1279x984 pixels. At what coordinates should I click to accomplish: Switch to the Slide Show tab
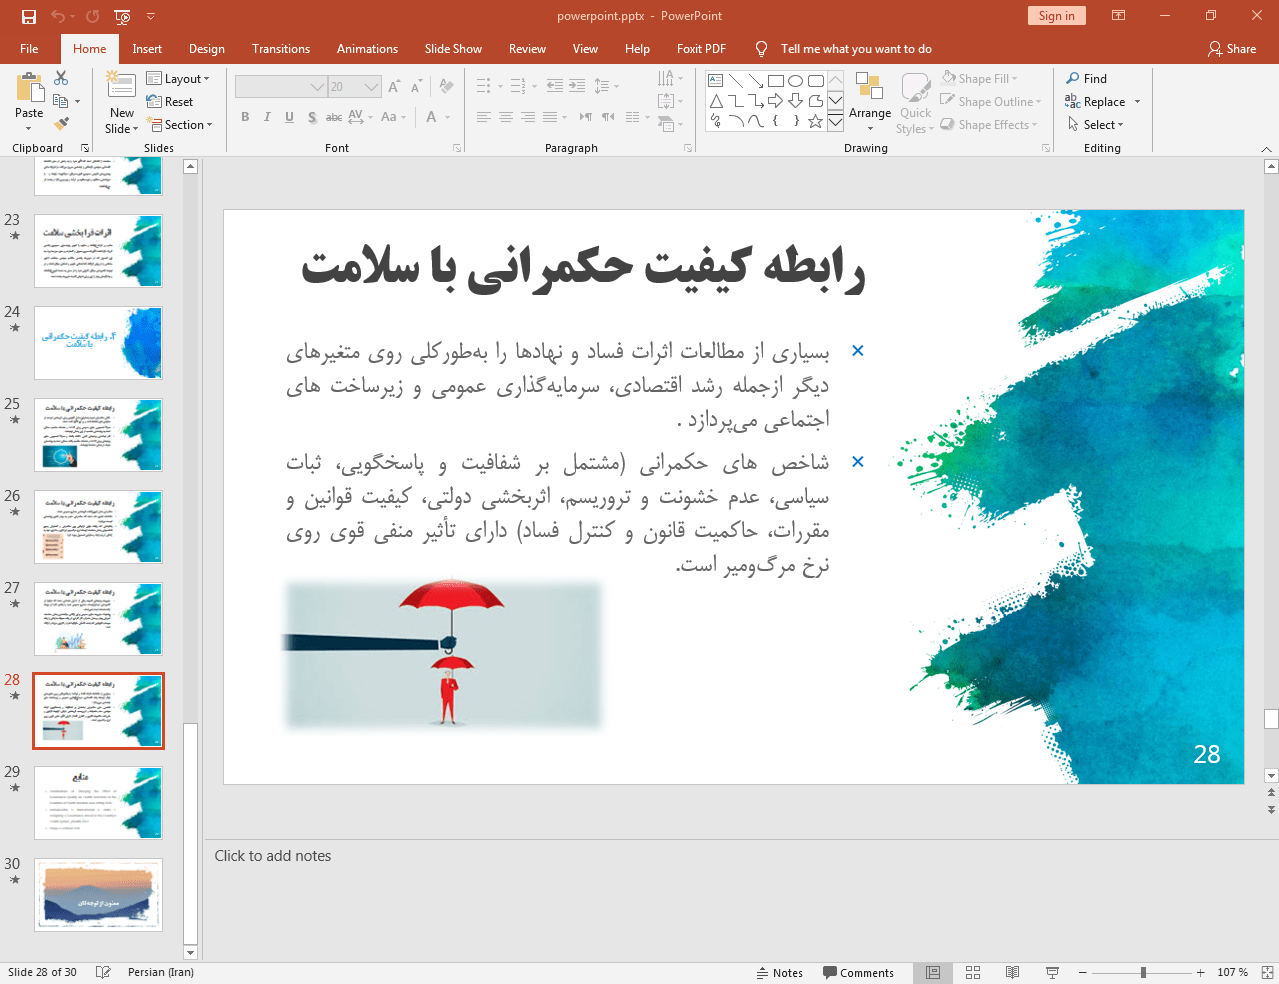453,49
